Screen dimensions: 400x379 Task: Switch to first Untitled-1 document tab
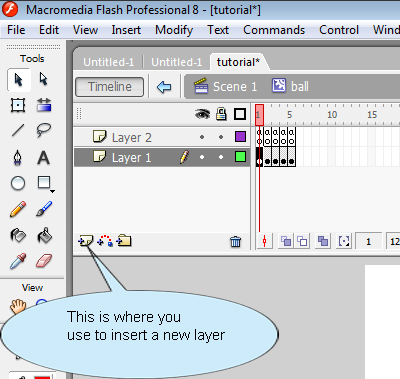(109, 62)
